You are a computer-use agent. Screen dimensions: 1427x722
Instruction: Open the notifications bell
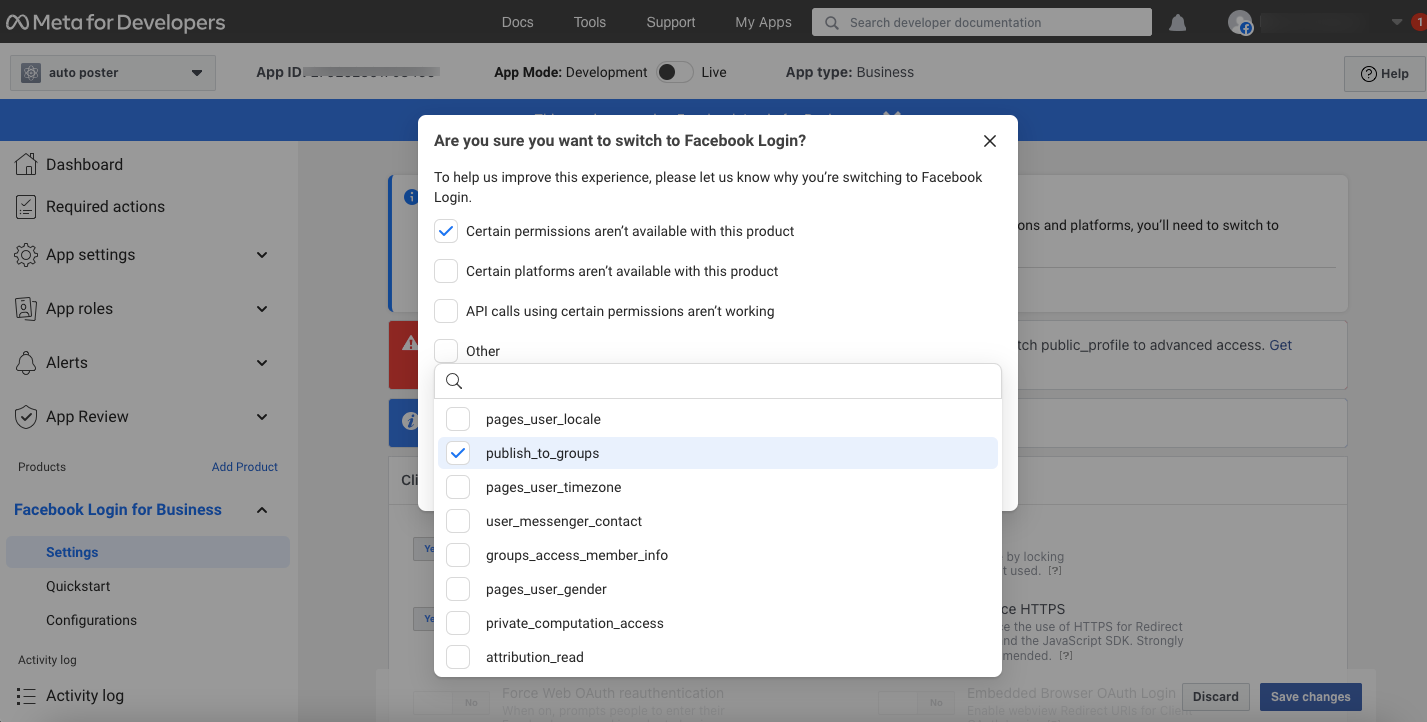pyautogui.click(x=1178, y=22)
